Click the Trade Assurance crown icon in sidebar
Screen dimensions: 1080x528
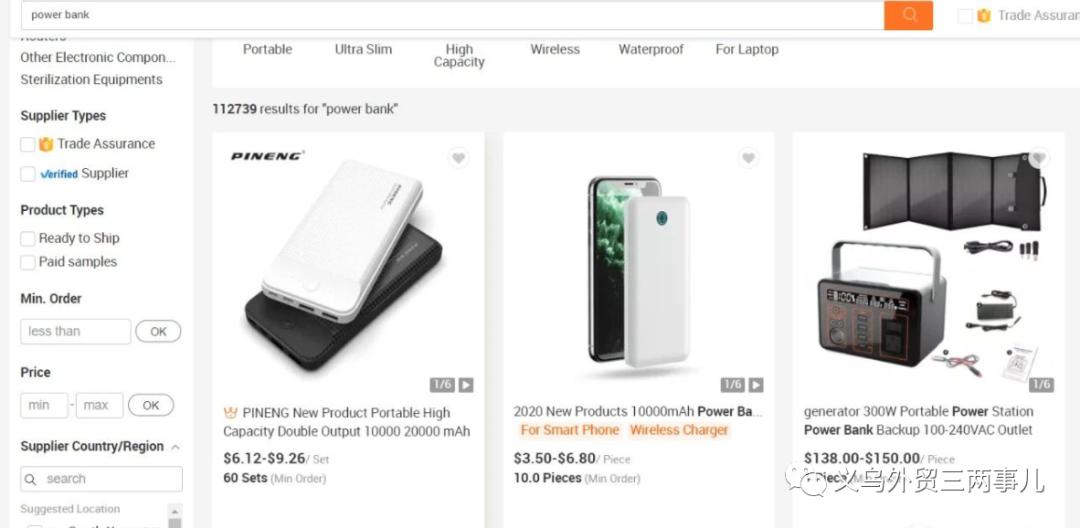pos(46,144)
